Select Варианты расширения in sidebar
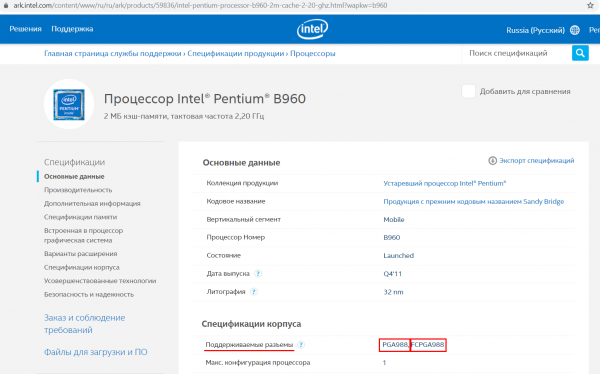The width and height of the screenshot is (600, 374). 80,254
